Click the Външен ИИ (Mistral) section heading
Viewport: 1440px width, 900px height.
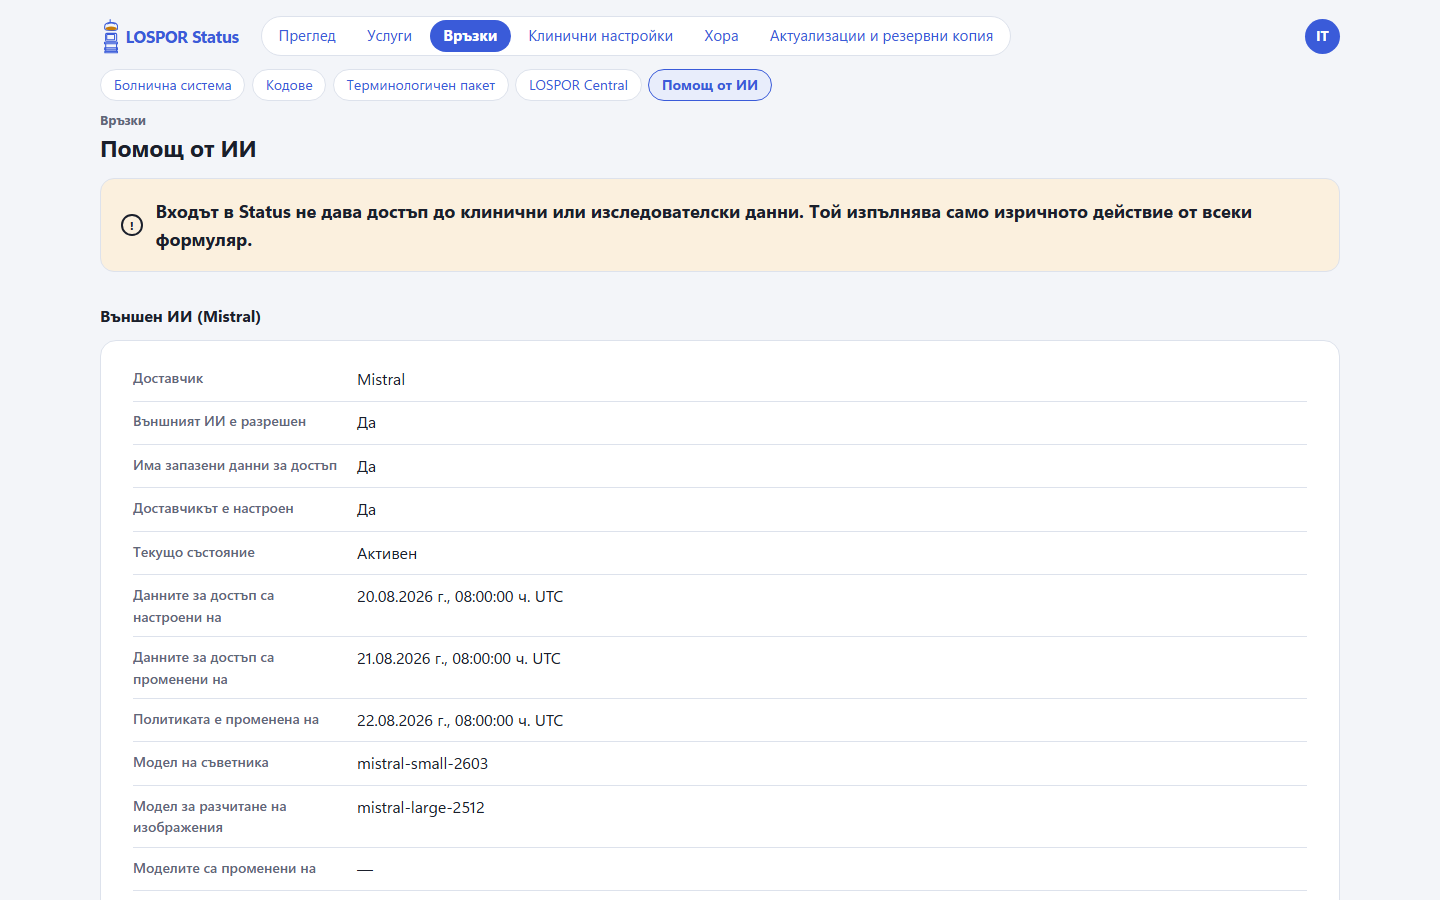[x=180, y=317]
